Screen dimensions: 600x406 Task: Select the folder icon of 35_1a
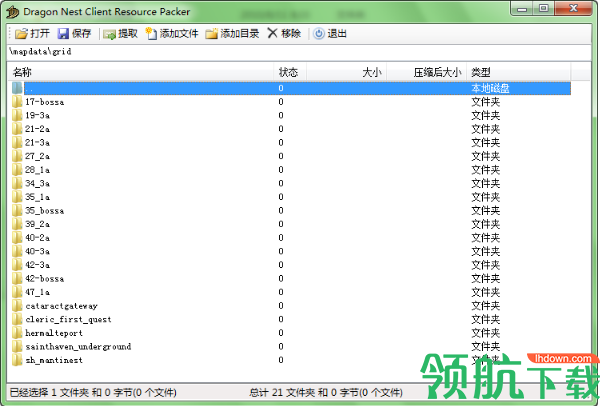click(x=17, y=197)
